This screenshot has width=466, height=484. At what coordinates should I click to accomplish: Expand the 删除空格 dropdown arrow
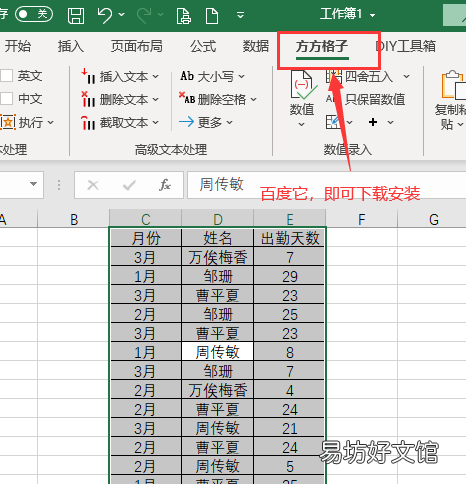(x=254, y=99)
